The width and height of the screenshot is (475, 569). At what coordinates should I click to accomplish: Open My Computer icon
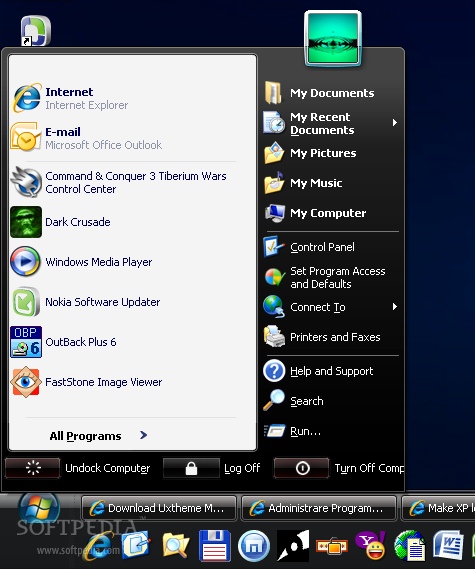(x=275, y=213)
